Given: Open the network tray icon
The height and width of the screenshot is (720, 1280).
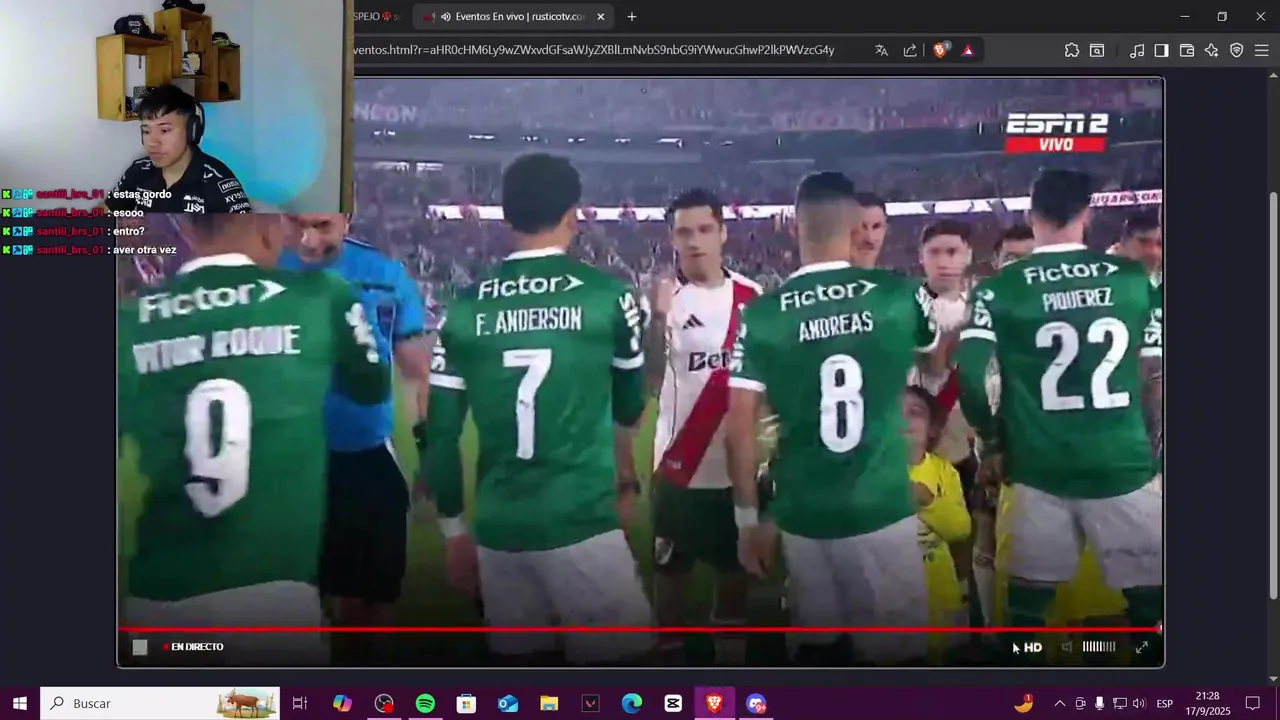Looking at the screenshot, I should click(1120, 703).
